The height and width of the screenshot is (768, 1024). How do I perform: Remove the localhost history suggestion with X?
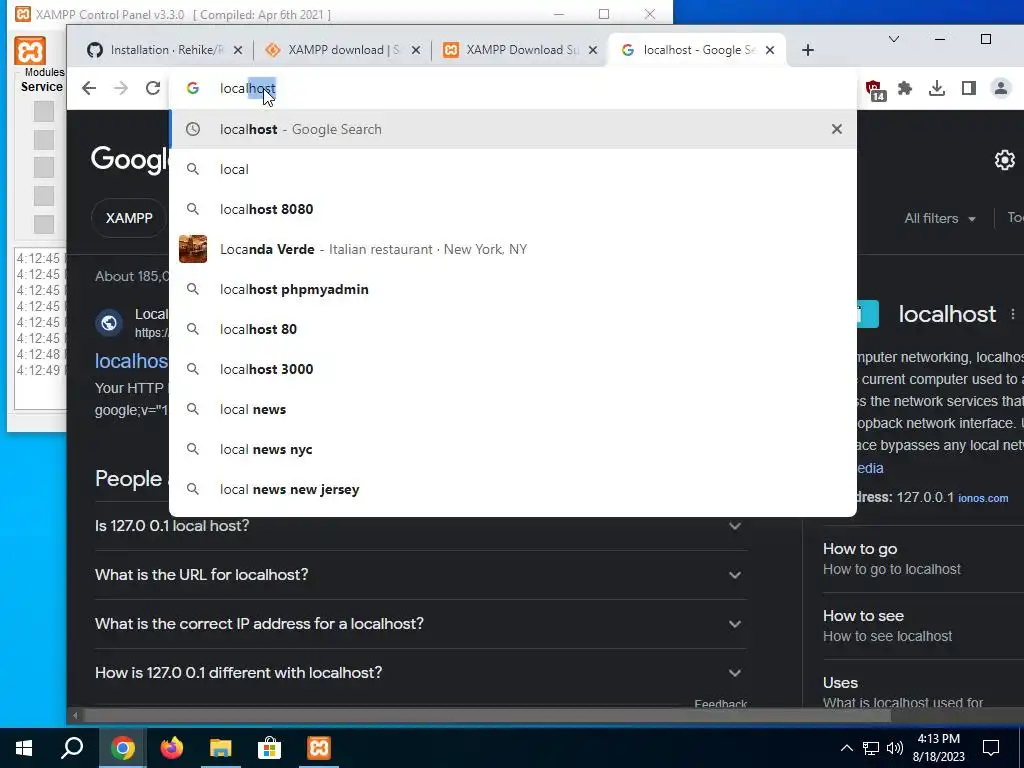click(837, 129)
